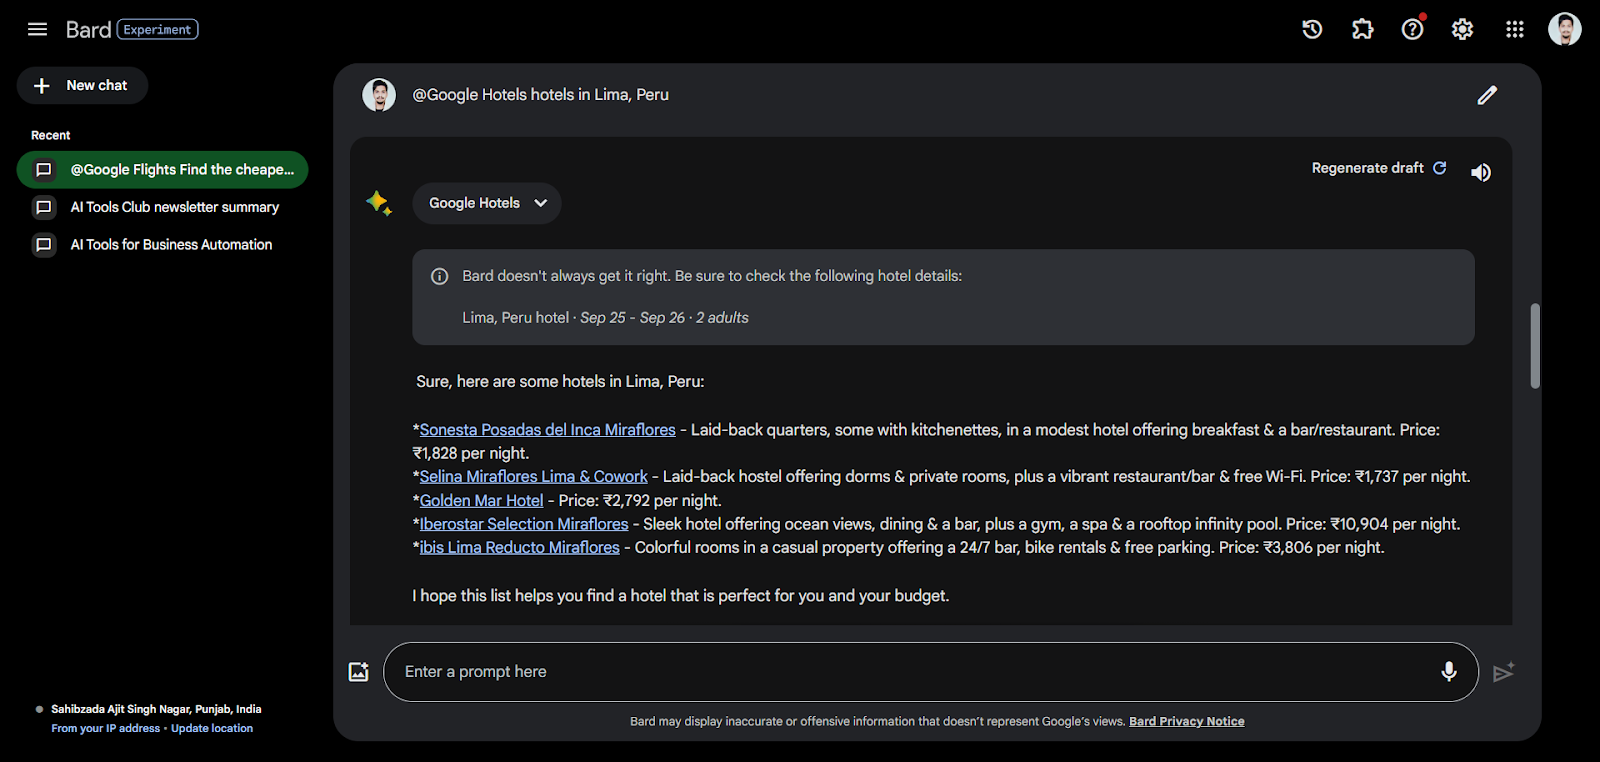Open the settings gear icon
This screenshot has width=1600, height=762.
click(1462, 29)
